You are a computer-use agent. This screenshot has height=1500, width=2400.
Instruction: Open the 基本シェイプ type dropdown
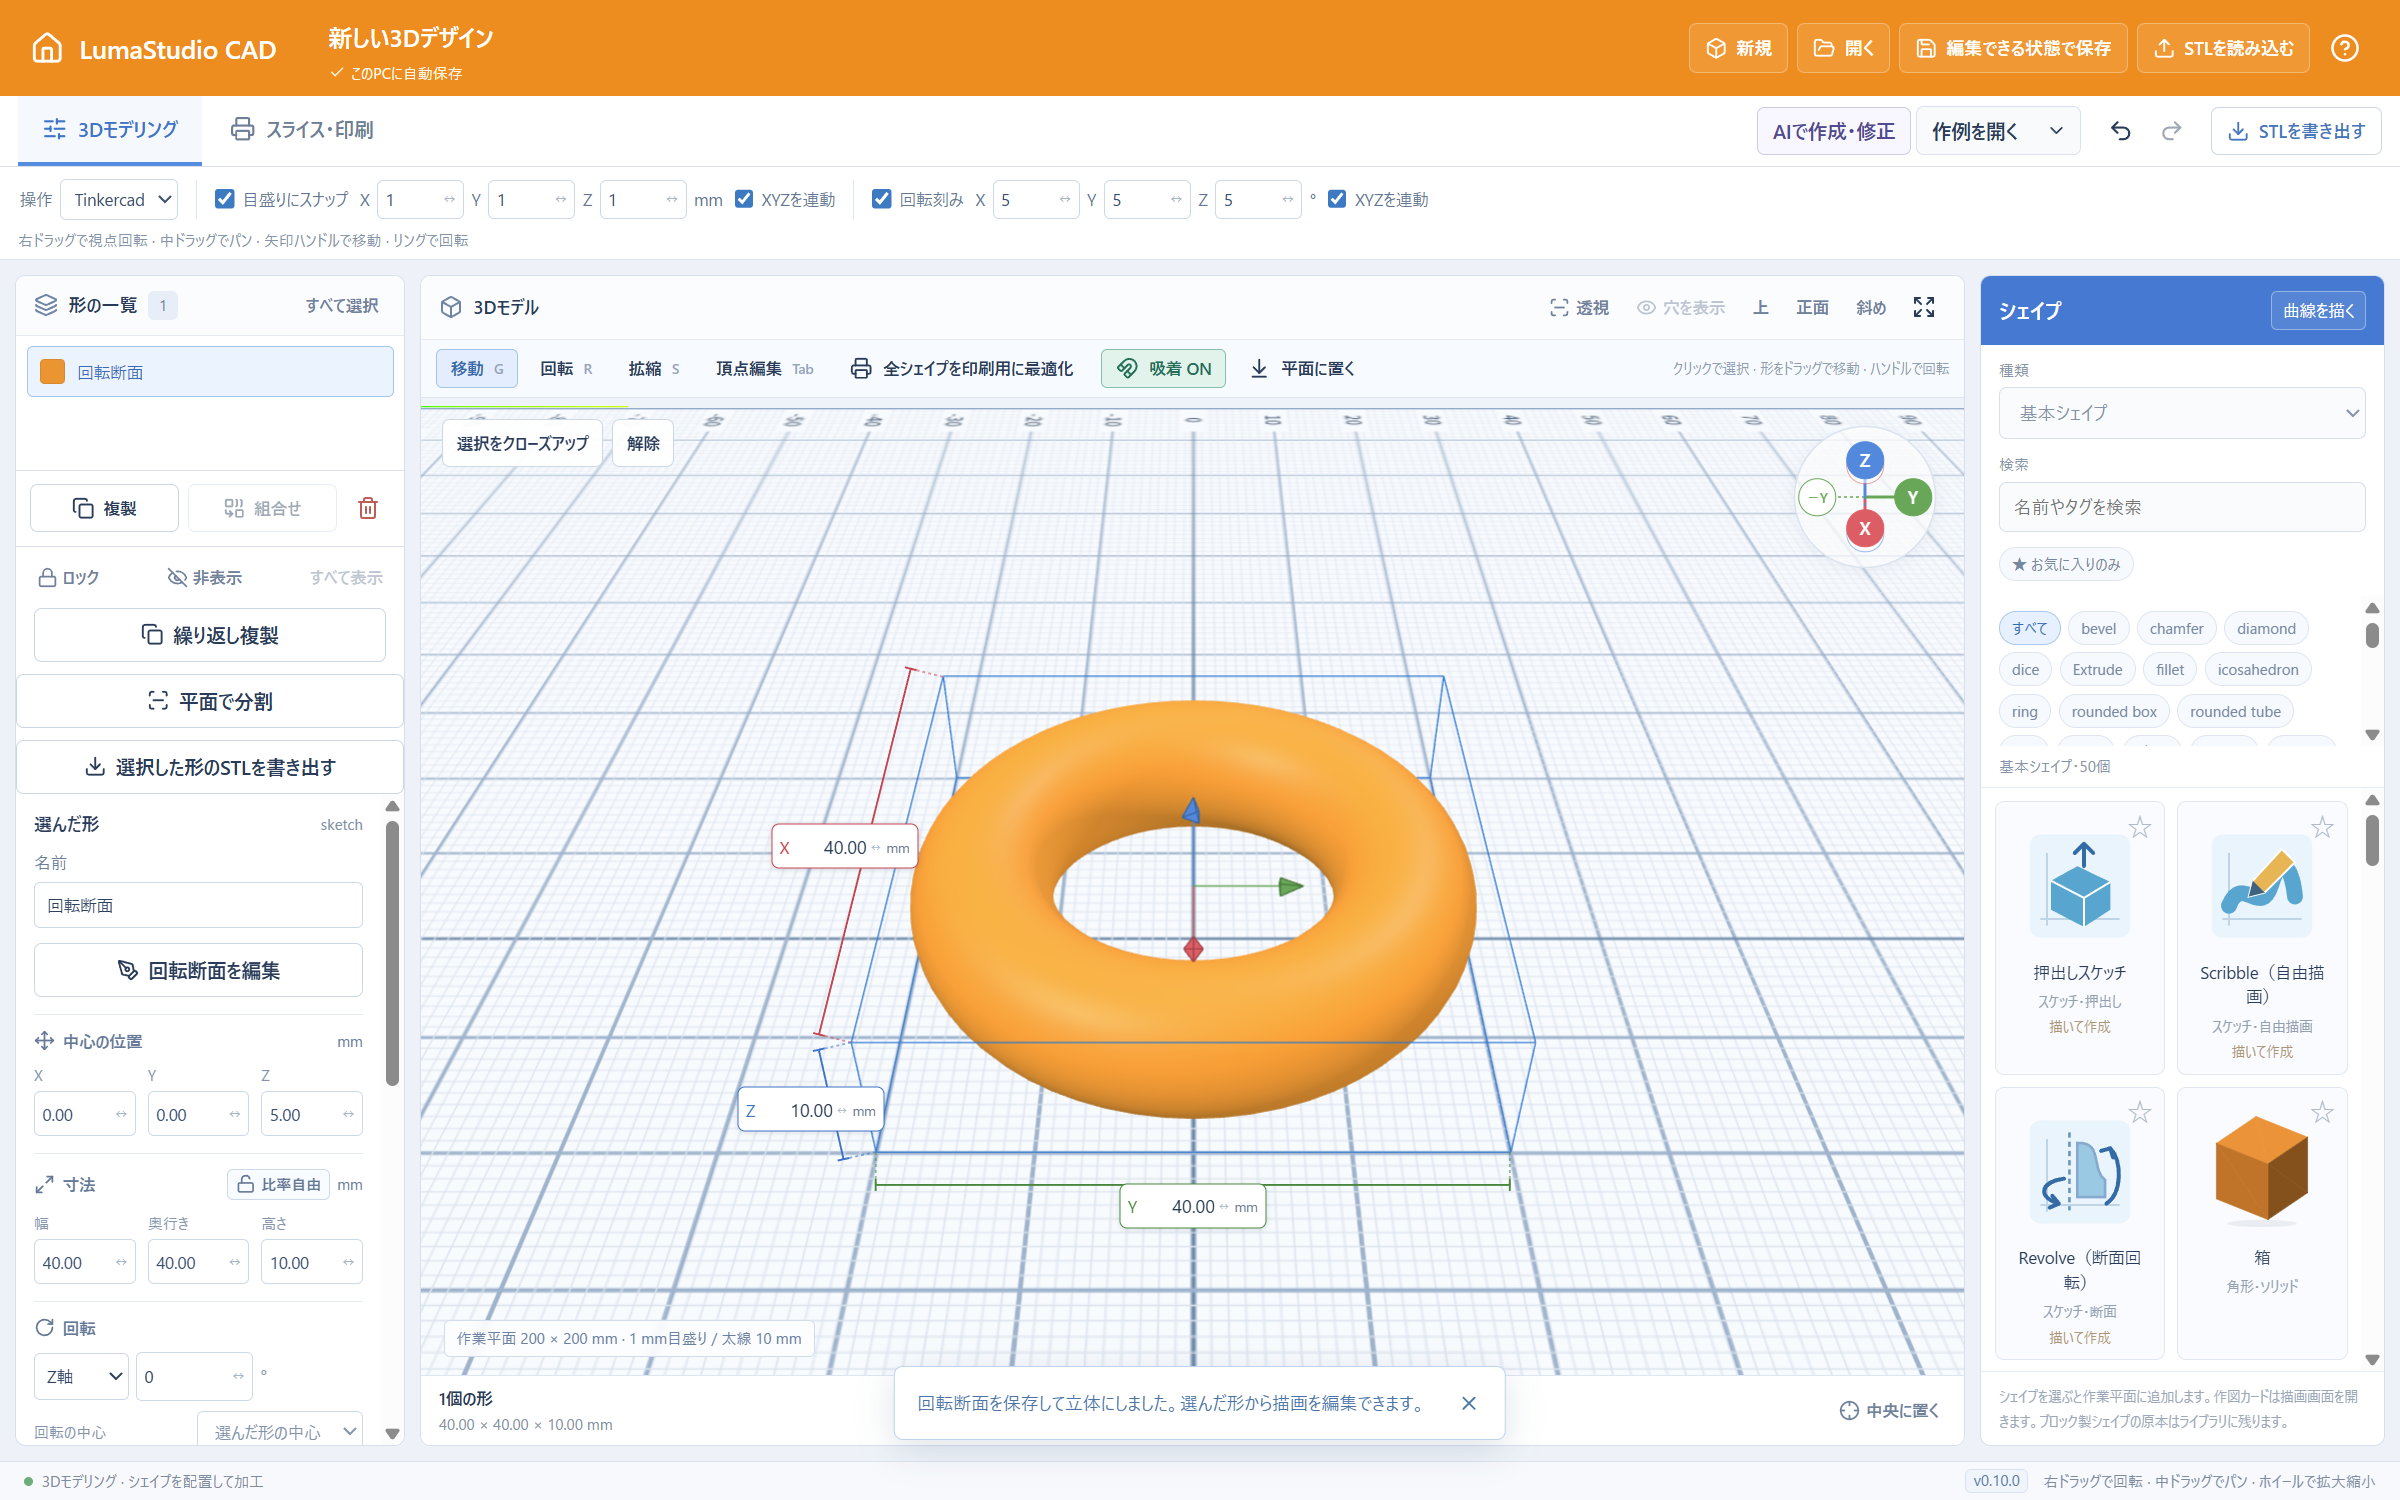point(2182,413)
